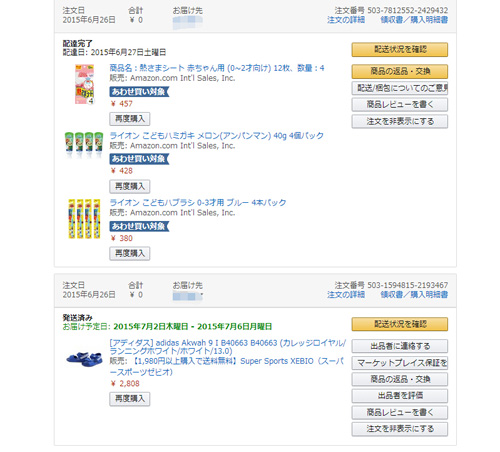
Task: Click 再度購入 under the ¥380 toothbrush
Action: [130, 253]
